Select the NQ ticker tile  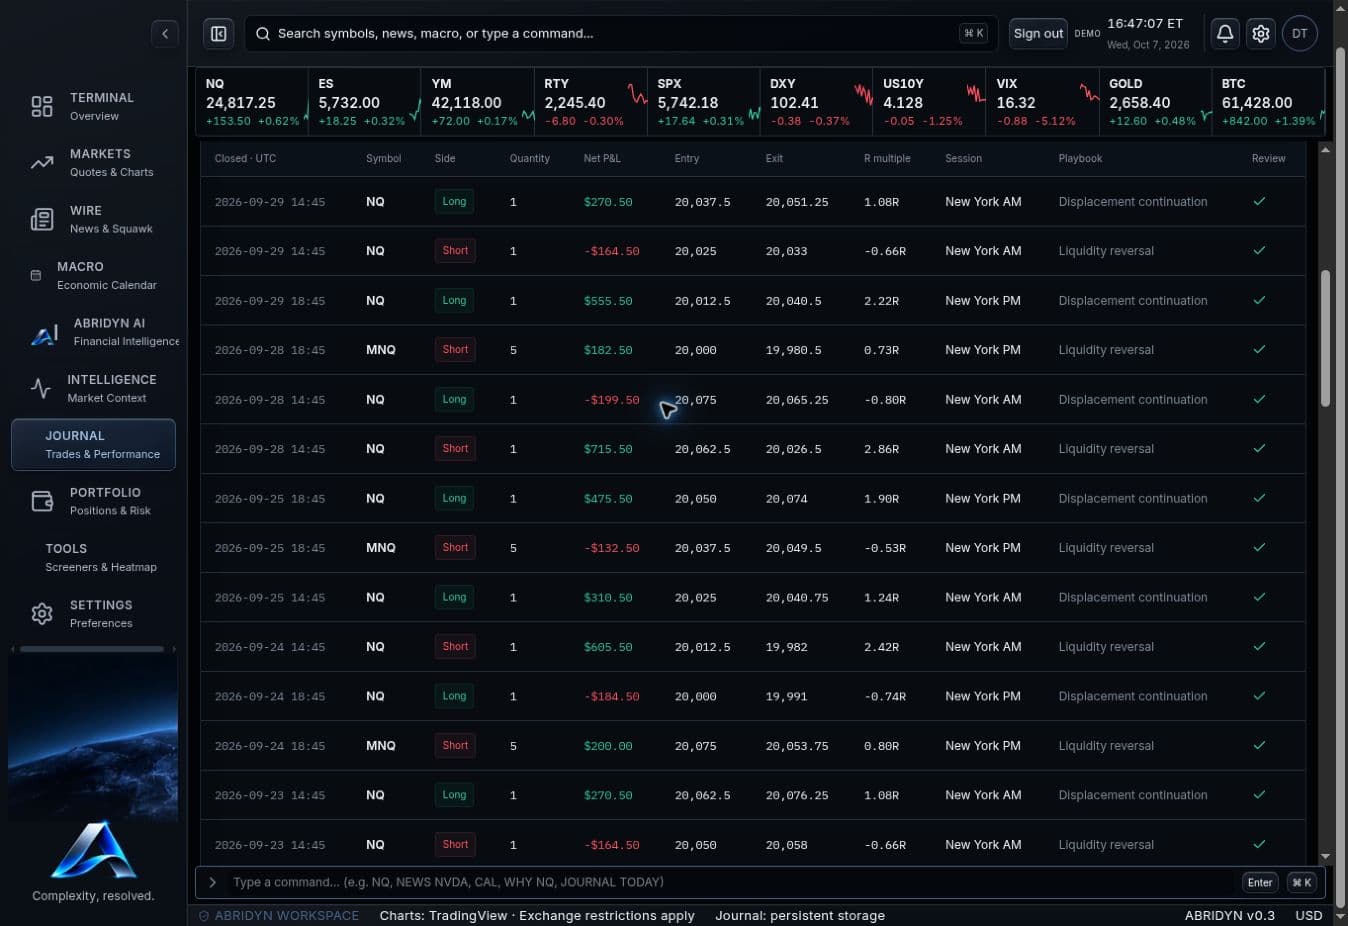pos(252,101)
